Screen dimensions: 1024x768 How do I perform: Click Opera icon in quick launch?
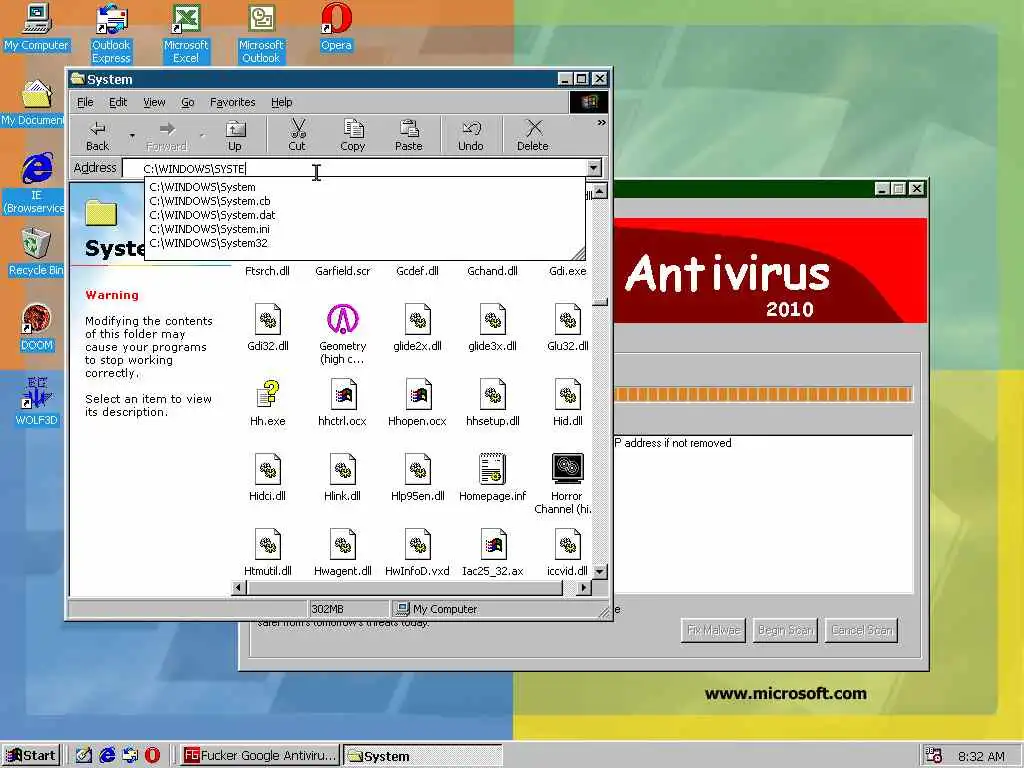(152, 756)
